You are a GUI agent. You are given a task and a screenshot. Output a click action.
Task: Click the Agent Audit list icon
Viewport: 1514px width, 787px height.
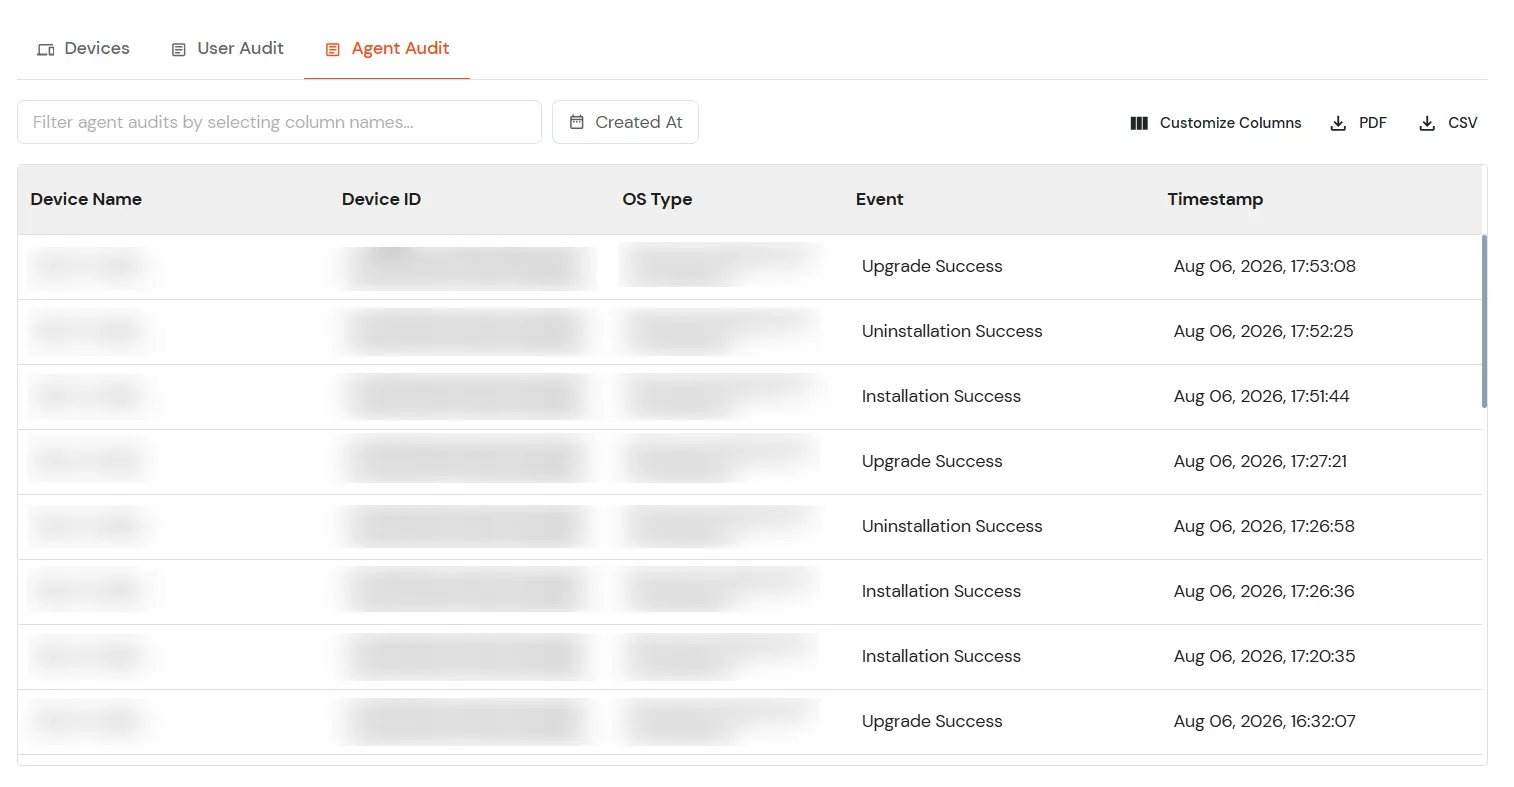[x=333, y=49]
